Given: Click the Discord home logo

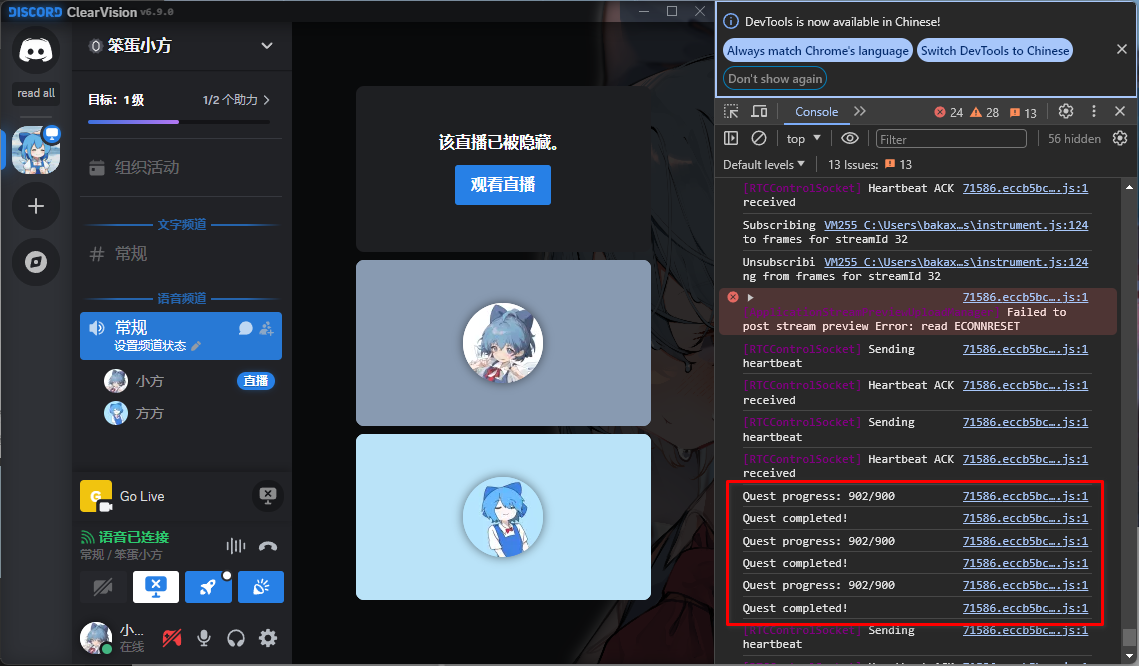Looking at the screenshot, I should (x=36, y=50).
